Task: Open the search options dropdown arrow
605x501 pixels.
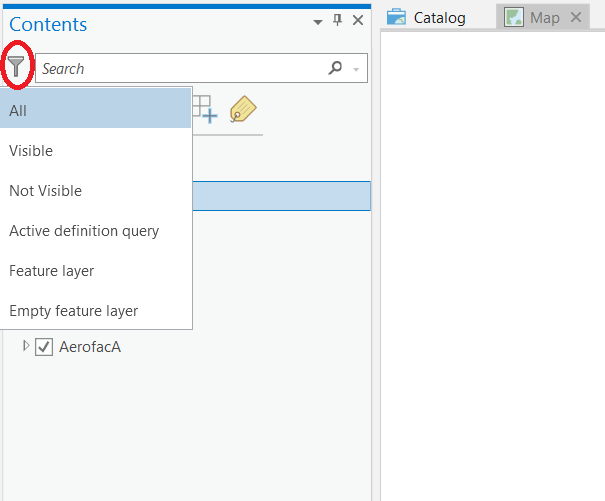Action: pyautogui.click(x=356, y=69)
